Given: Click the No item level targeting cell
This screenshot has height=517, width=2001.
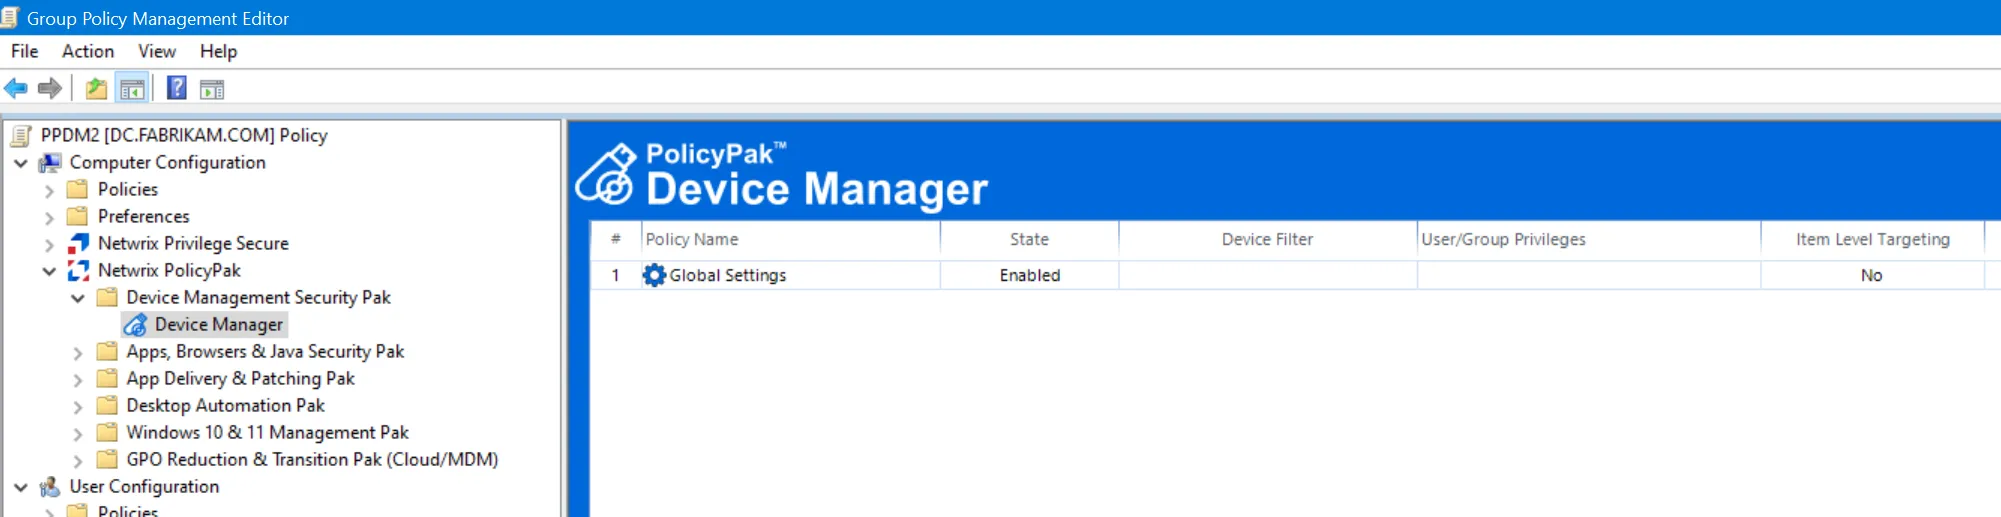Looking at the screenshot, I should (x=1872, y=275).
